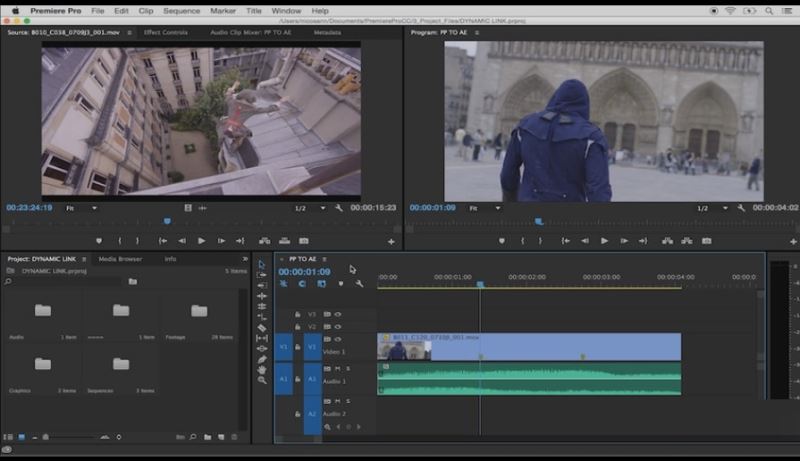Click Overwrite button in Source monitor
800x461 pixels.
click(284, 241)
